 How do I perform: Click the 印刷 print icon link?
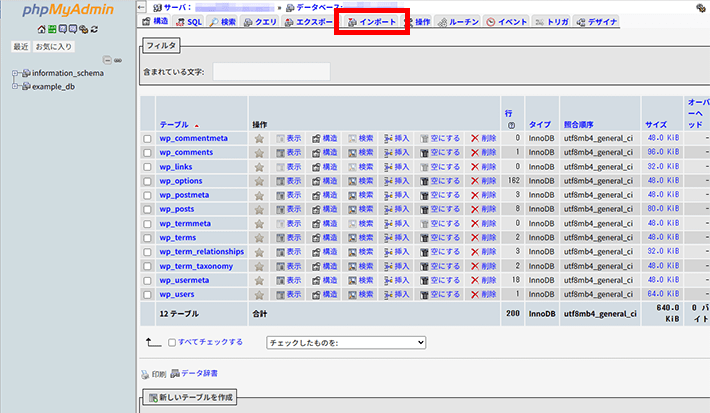tap(153, 374)
